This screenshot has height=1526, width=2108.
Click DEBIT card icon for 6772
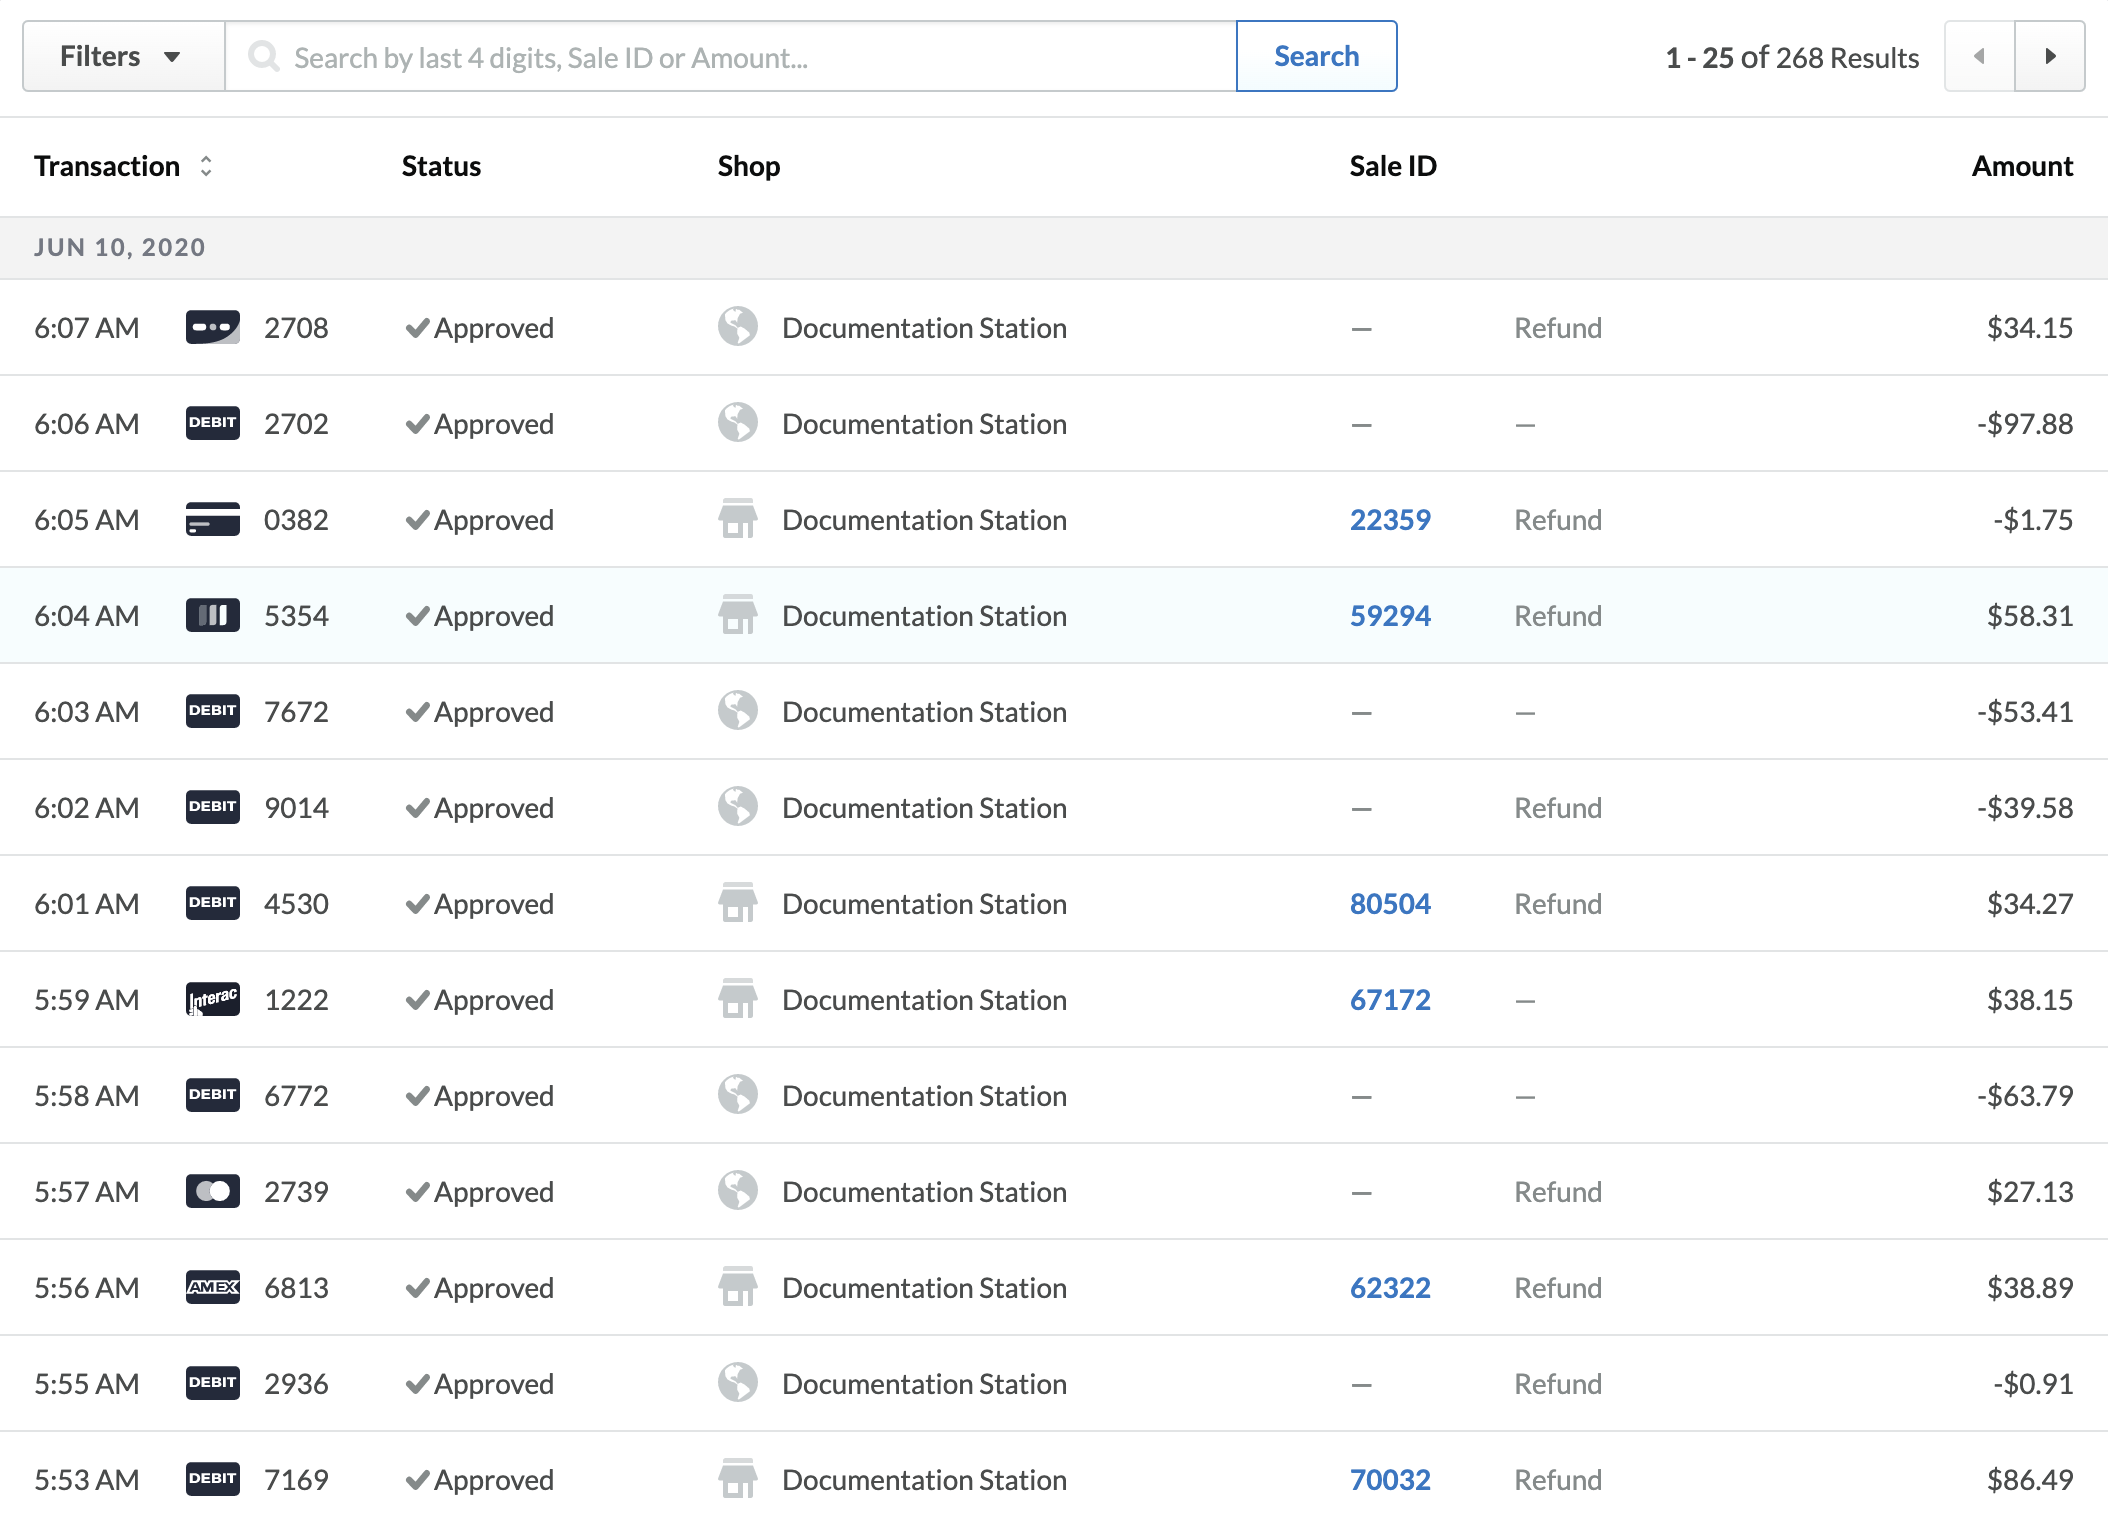[x=213, y=1095]
